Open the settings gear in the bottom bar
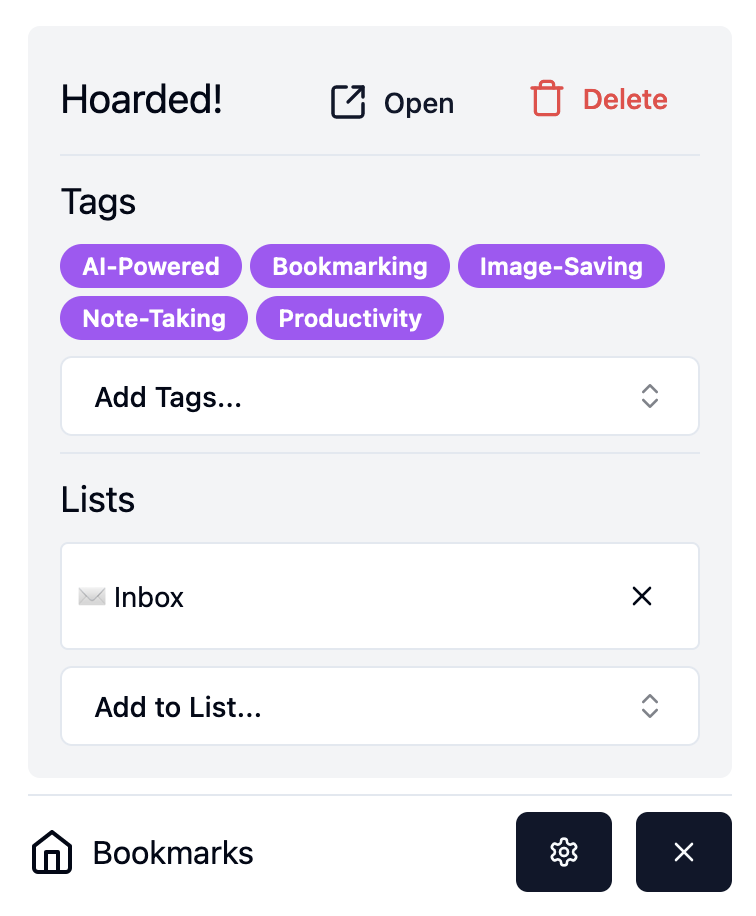The height and width of the screenshot is (916, 756). click(x=563, y=852)
